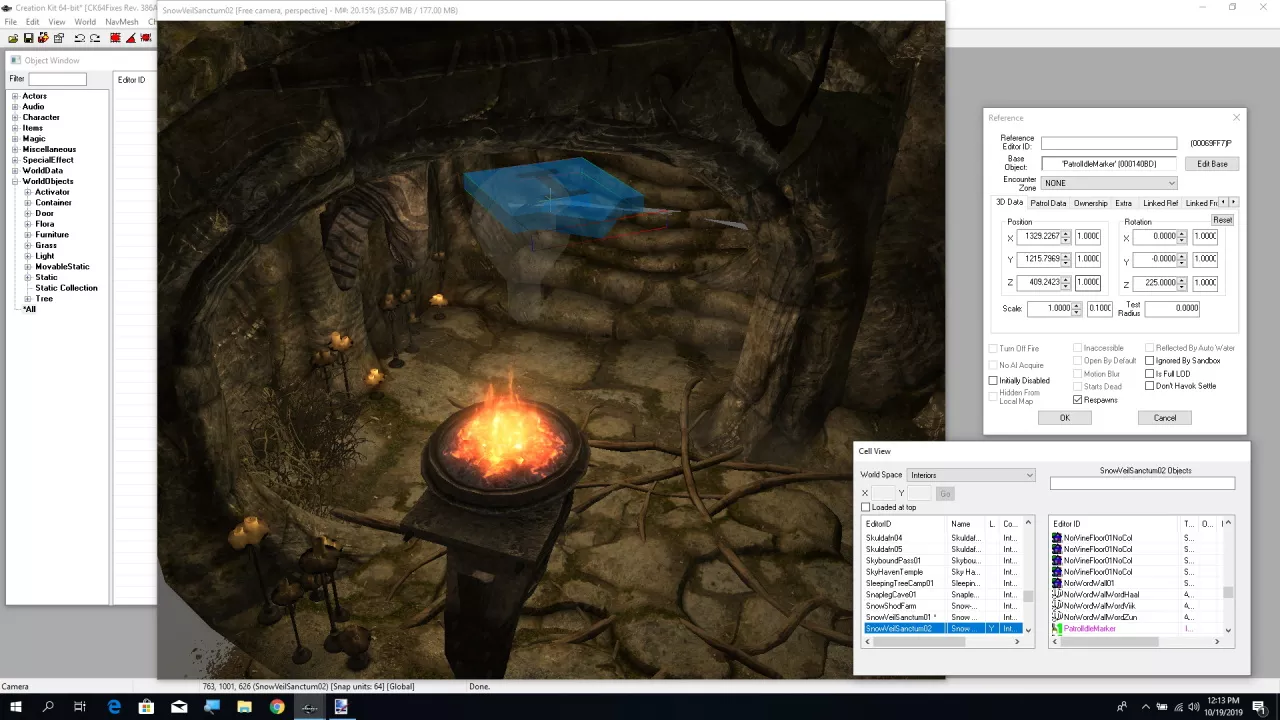Image resolution: width=1280 pixels, height=720 pixels.
Task: Click Cancel in Reference dialog
Action: pos(1165,418)
